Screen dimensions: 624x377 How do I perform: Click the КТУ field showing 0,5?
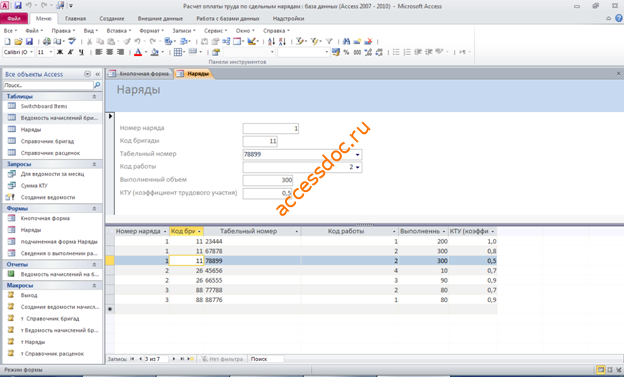point(268,193)
